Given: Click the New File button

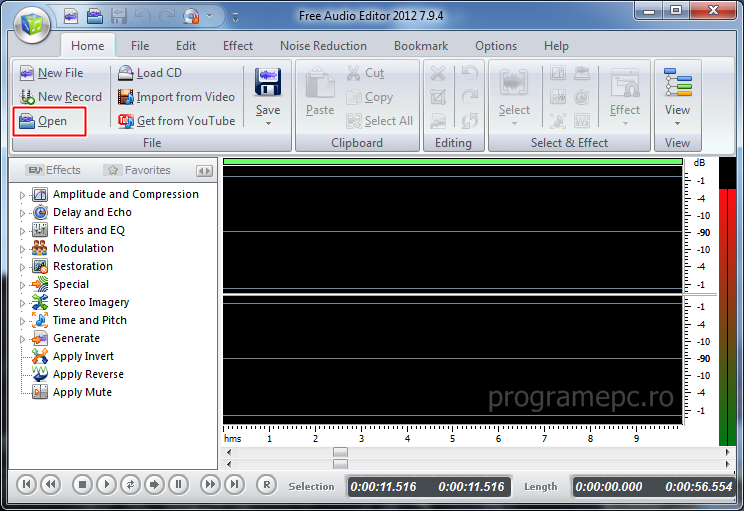Looking at the screenshot, I should coord(51,73).
